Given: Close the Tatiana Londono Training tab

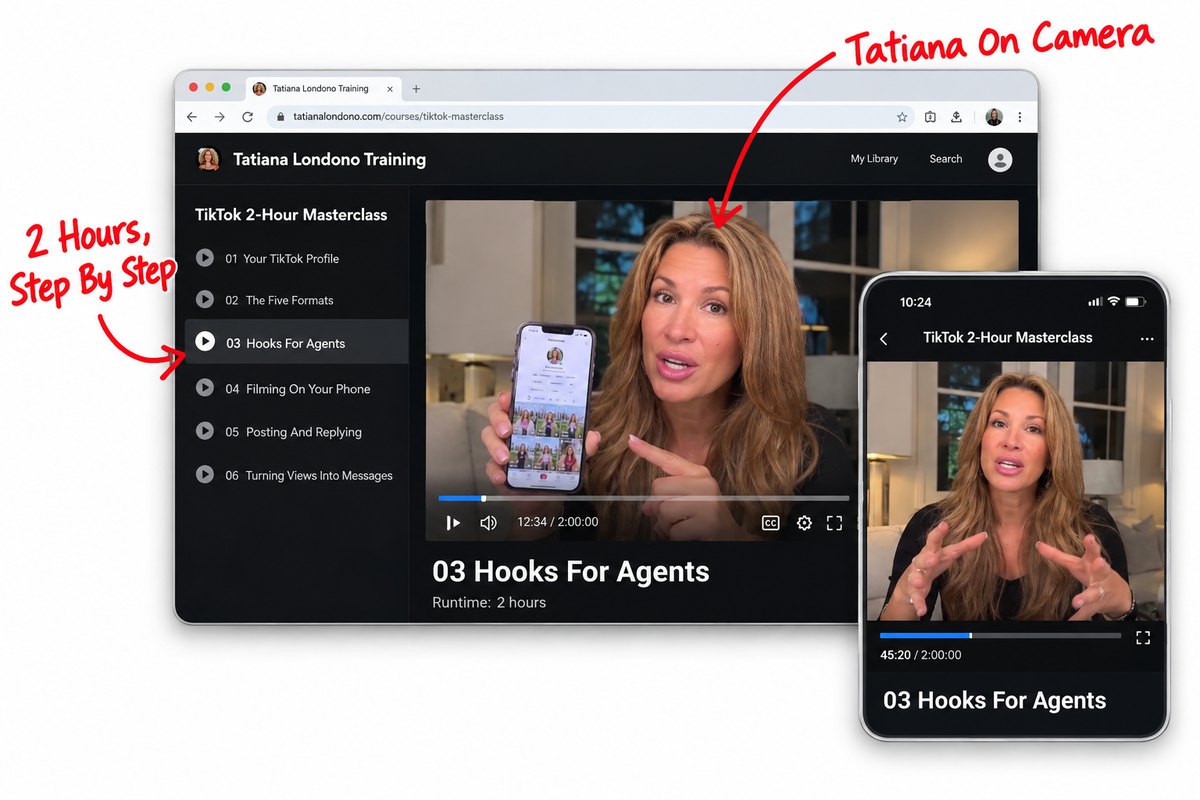Looking at the screenshot, I should click(390, 89).
